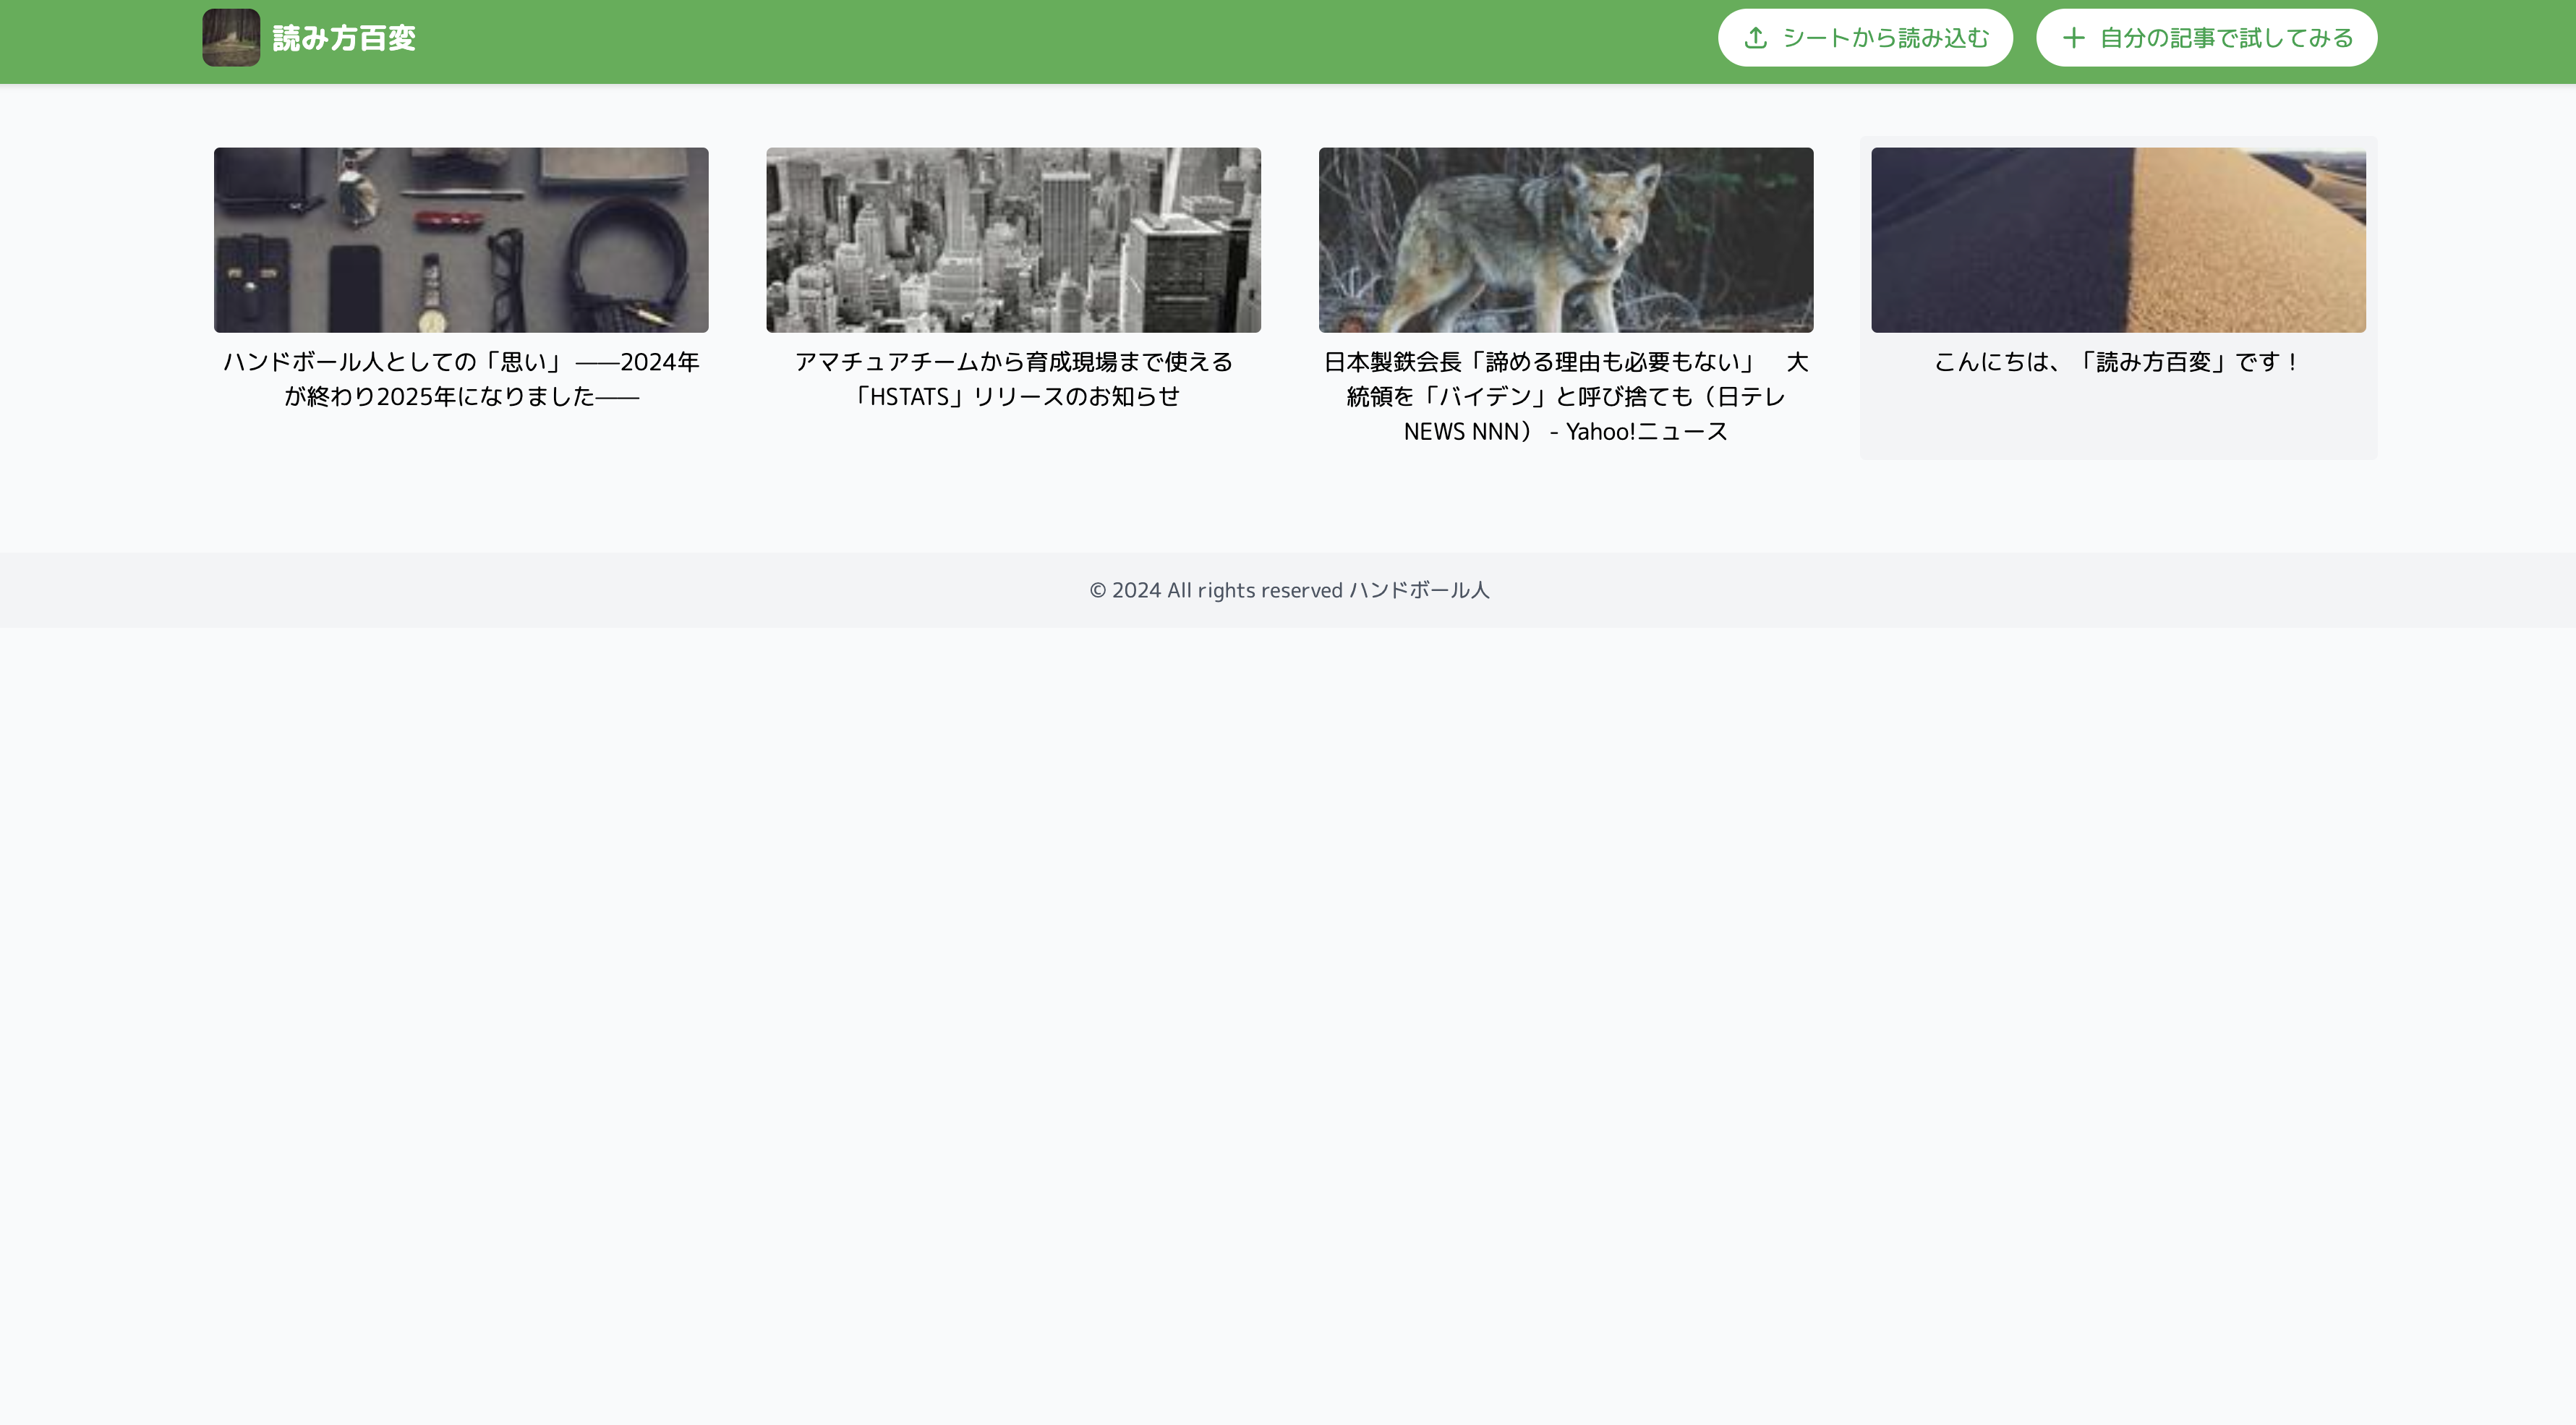Click the NEWS NNN Yahoo!ニュース line
Screen dimensions: 2576x1425
click(1565, 432)
